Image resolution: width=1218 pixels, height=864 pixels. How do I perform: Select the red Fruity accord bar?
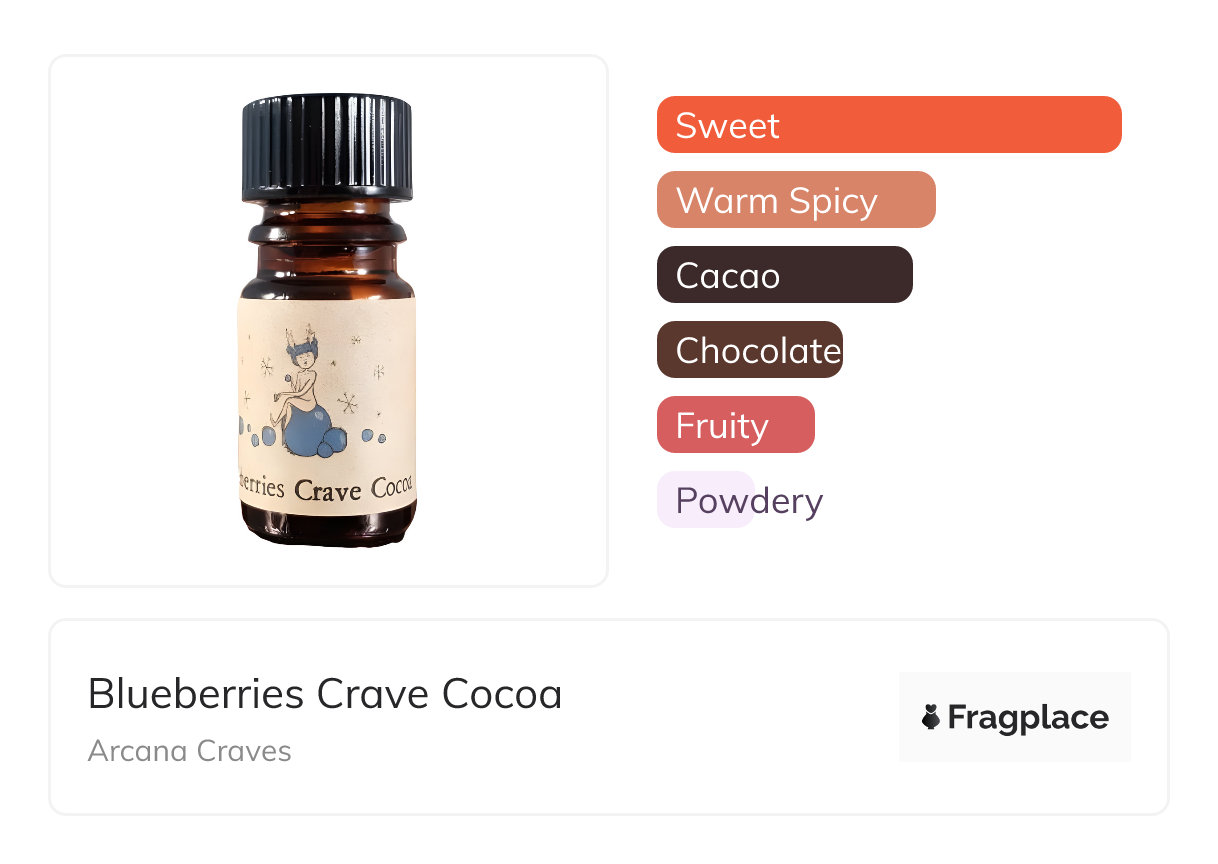point(736,425)
